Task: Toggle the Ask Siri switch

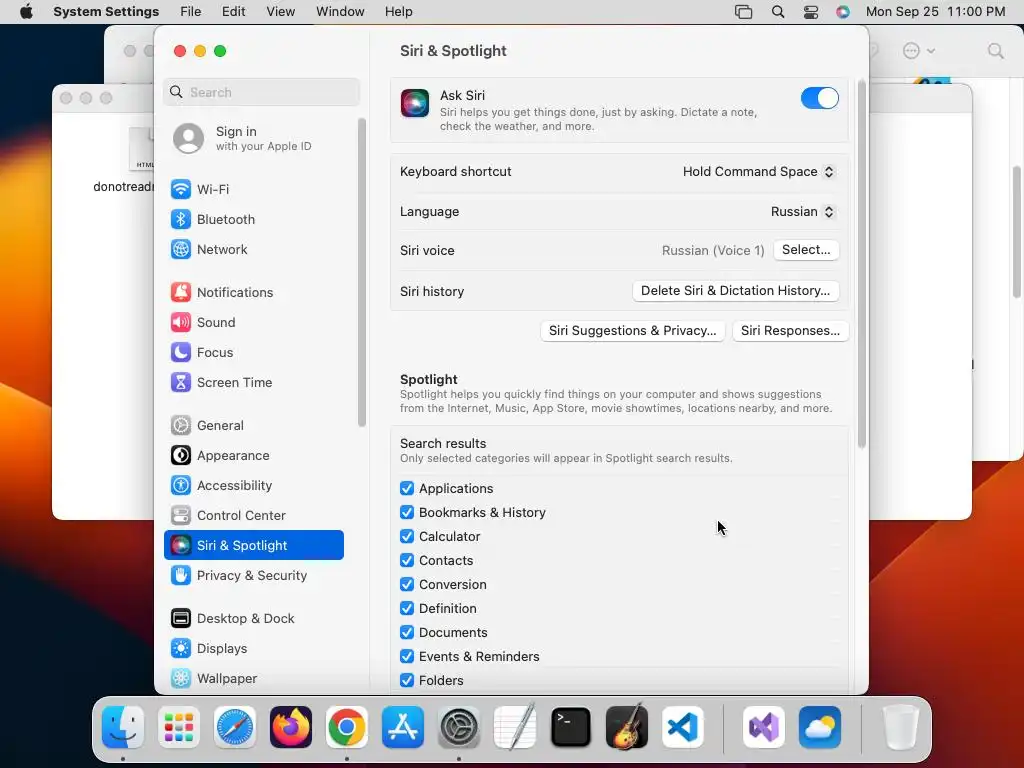Action: (x=820, y=98)
